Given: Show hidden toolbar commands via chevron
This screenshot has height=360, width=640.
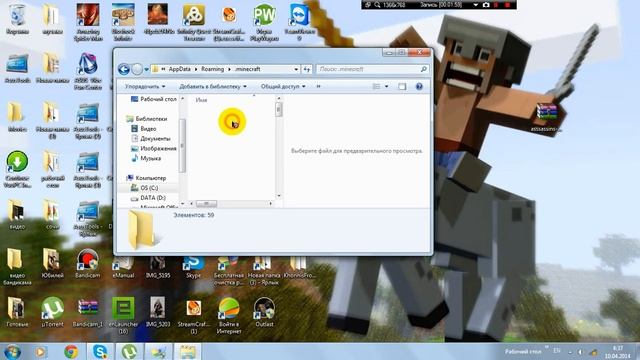Looking at the screenshot, I should 318,87.
